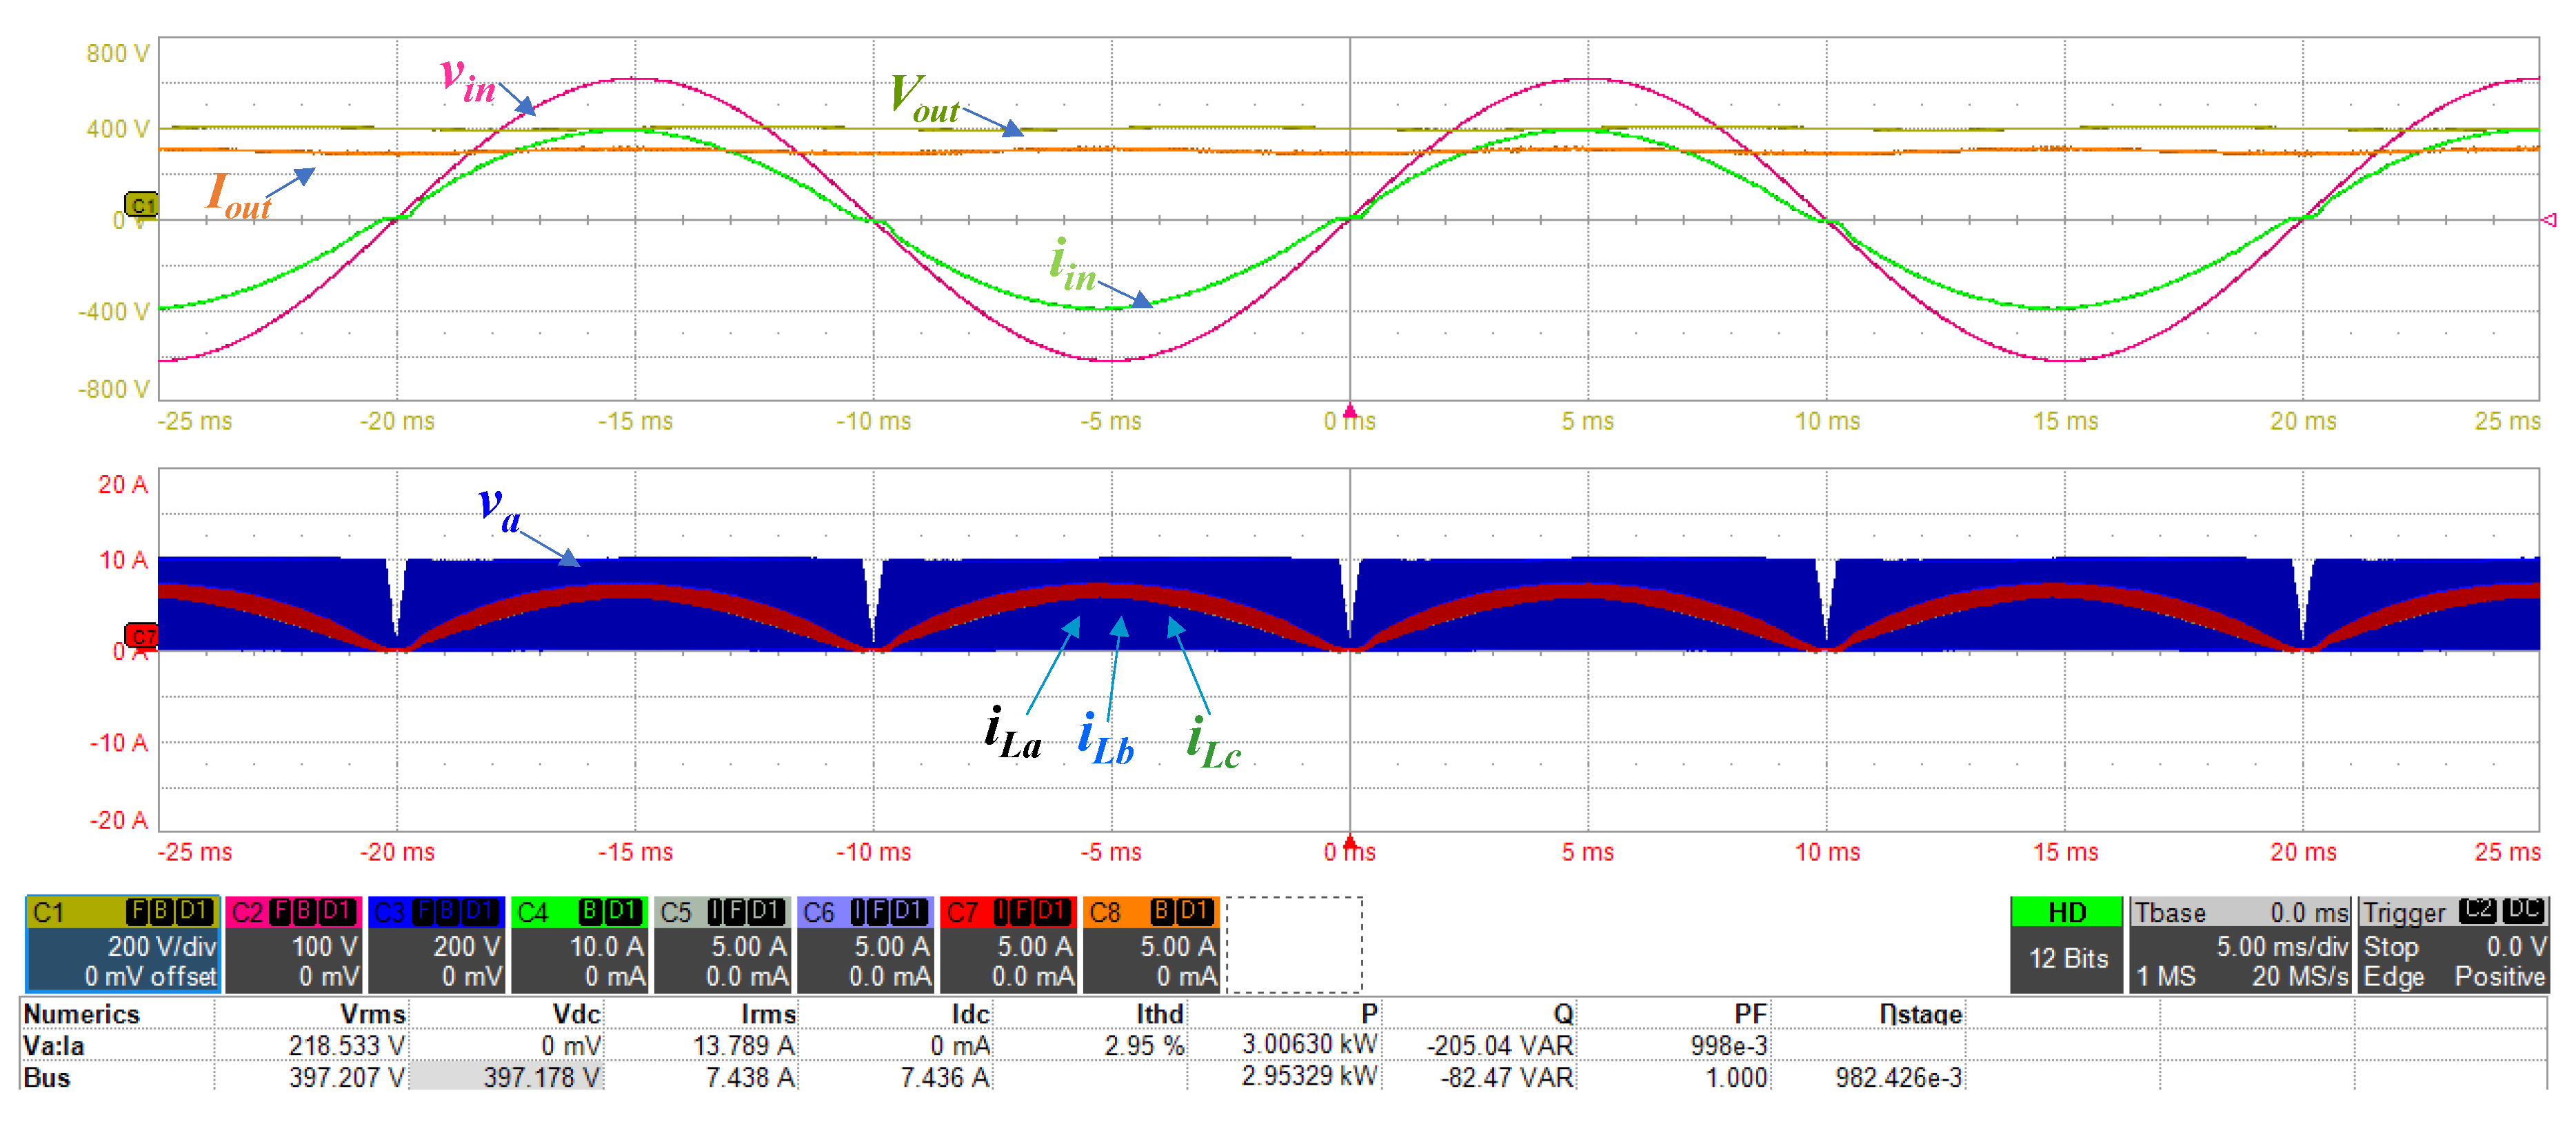
Task: Click the orange C8 channel descriptor
Action: click(1151, 943)
